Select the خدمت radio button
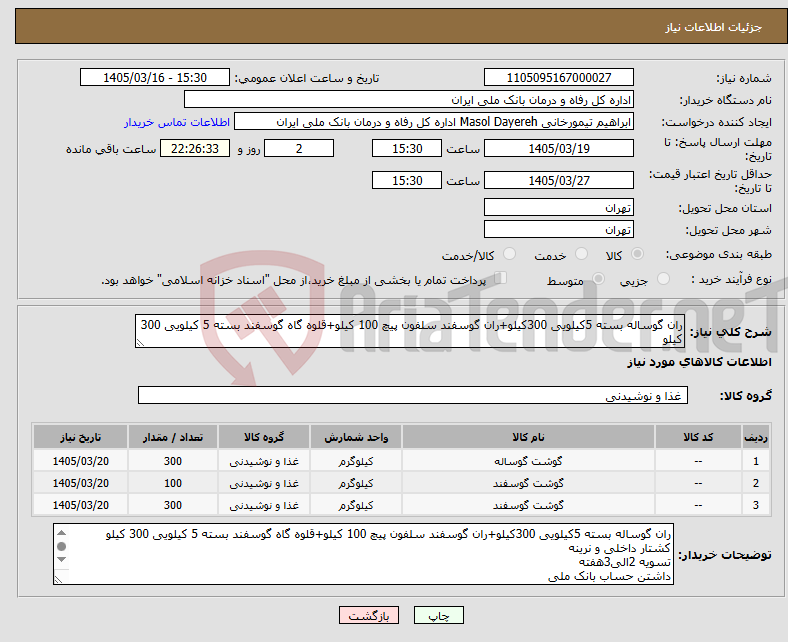 (x=581, y=254)
